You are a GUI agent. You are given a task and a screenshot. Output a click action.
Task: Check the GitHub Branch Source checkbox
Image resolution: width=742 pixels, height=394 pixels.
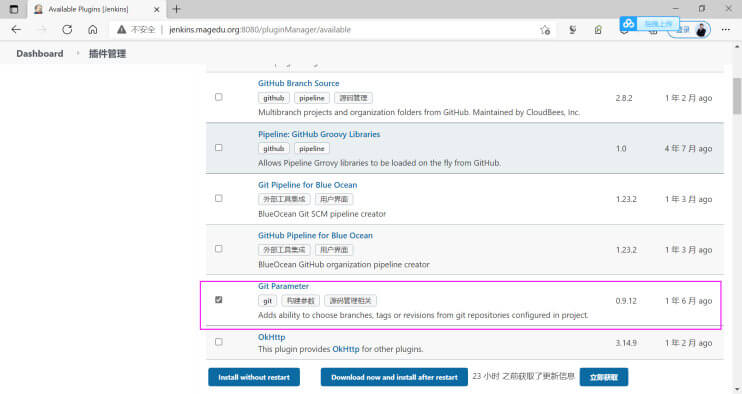[219, 97]
